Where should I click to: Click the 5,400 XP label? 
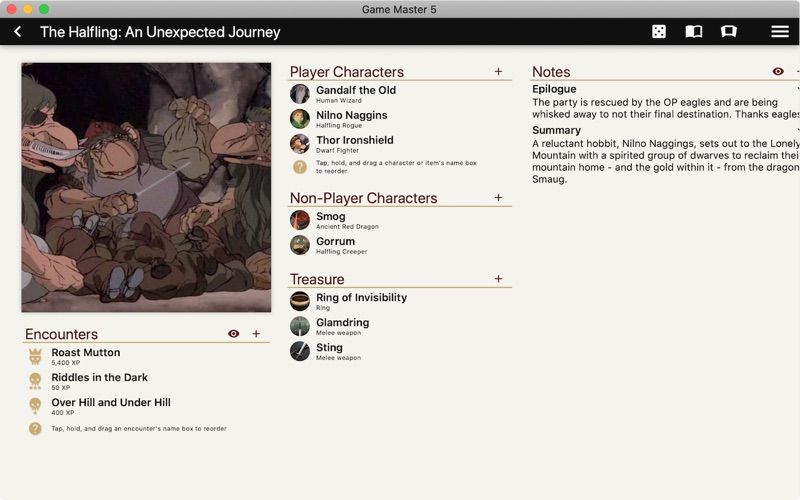click(65, 363)
